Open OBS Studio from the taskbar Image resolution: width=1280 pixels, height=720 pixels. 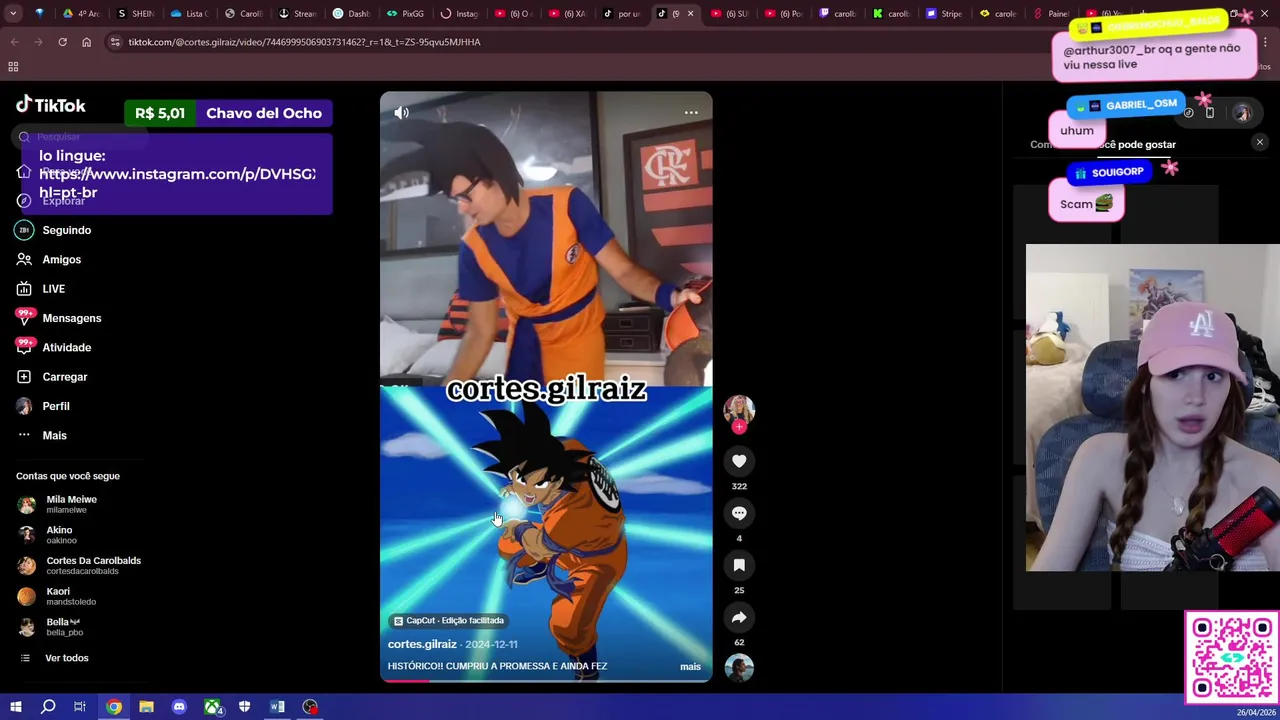(310, 707)
